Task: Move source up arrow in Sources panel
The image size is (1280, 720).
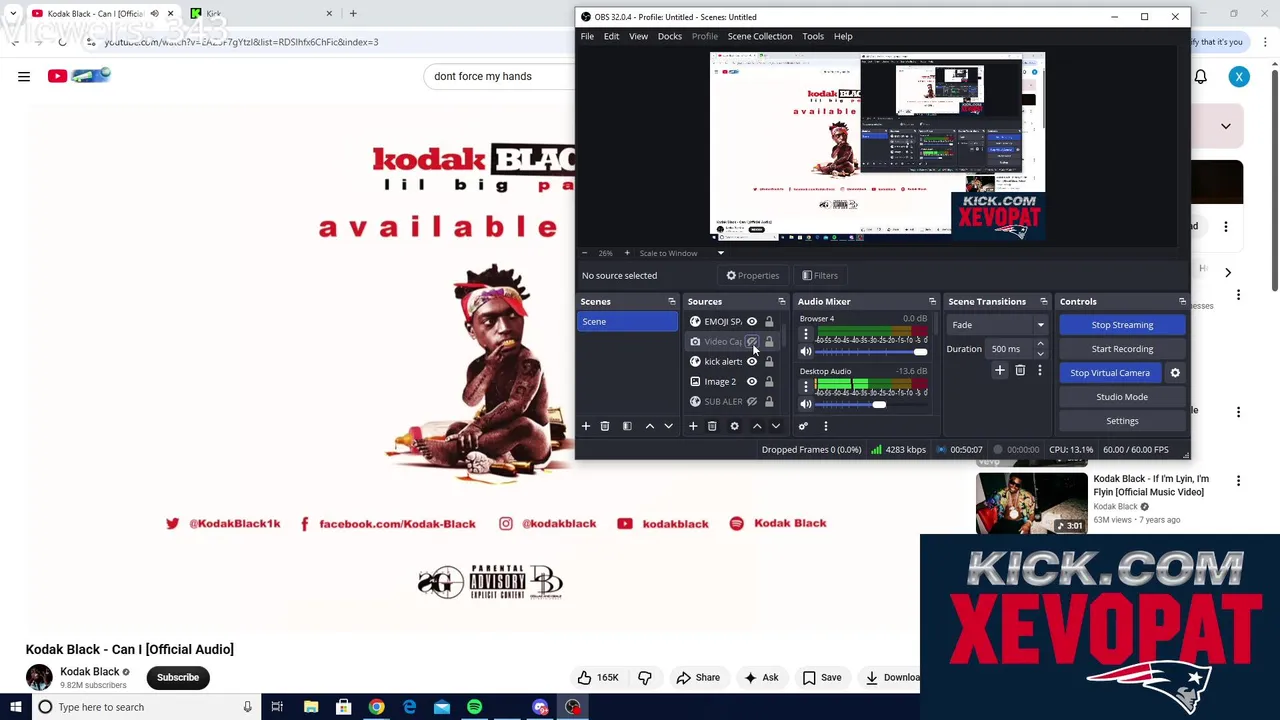Action: click(757, 426)
